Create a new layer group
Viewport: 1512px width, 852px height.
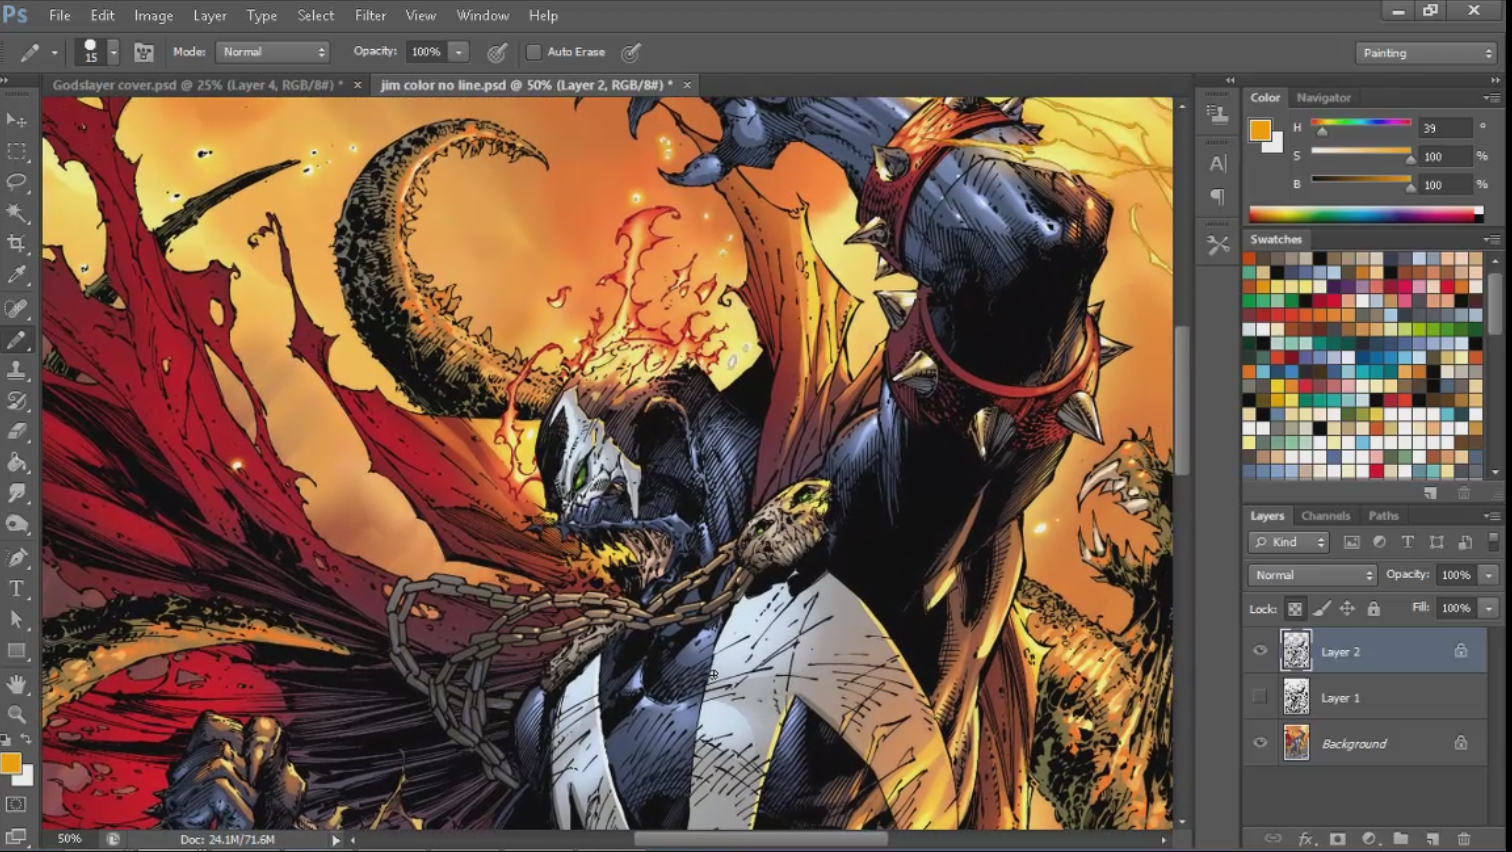tap(1401, 839)
